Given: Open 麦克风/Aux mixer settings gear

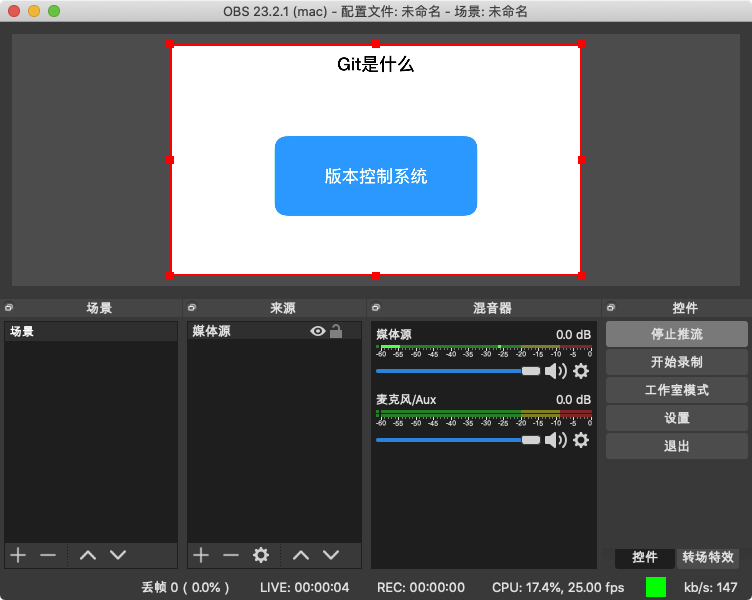Looking at the screenshot, I should tap(581, 440).
